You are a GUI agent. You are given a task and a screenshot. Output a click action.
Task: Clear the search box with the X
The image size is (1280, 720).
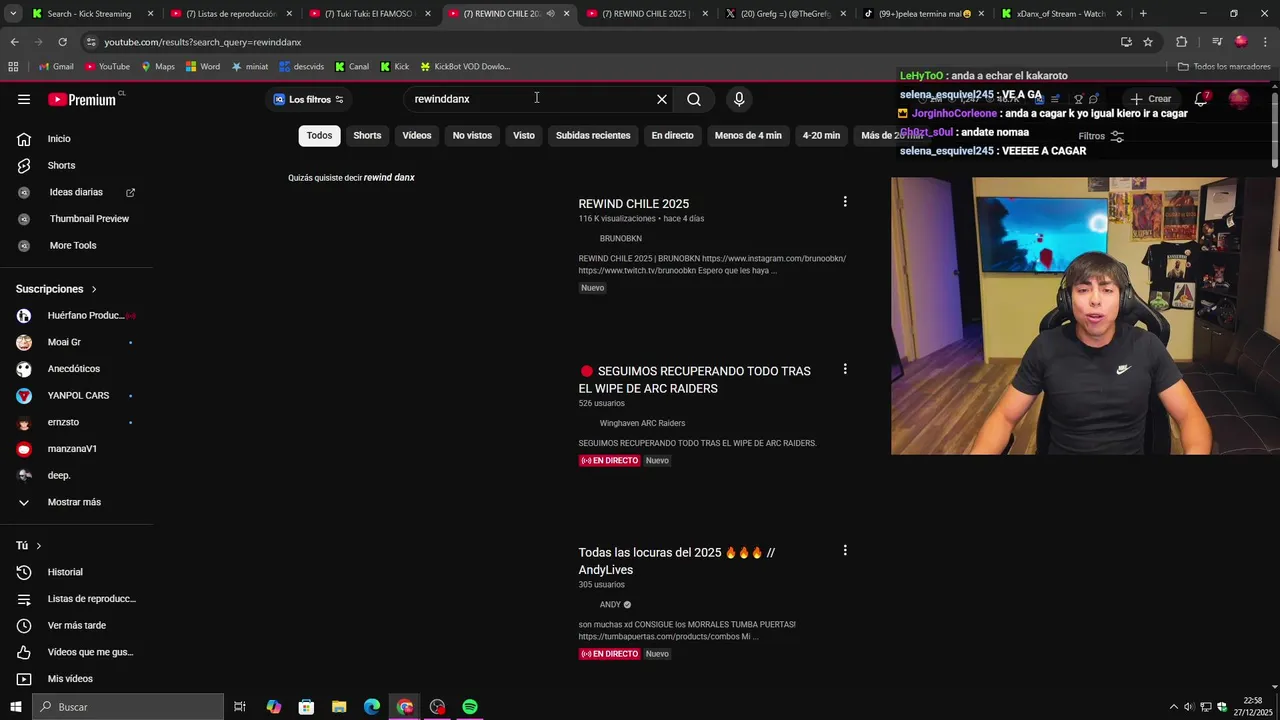(661, 99)
